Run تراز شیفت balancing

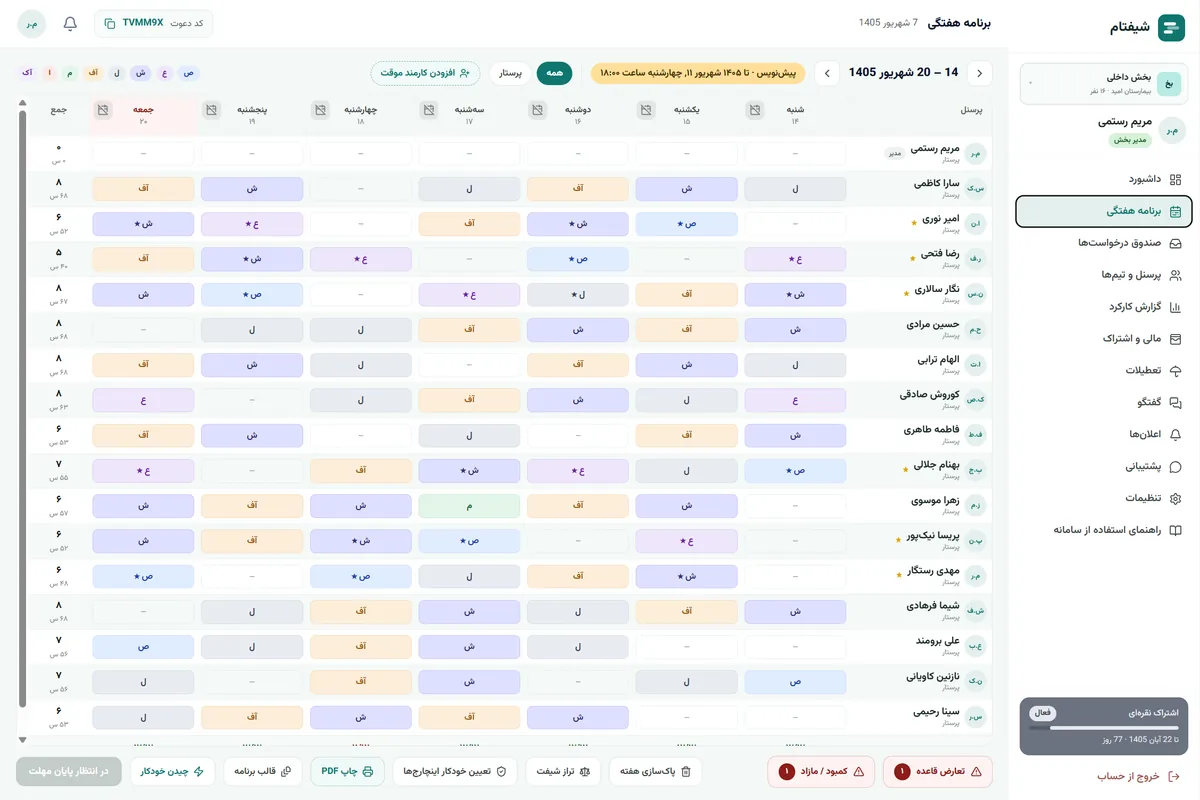point(564,771)
